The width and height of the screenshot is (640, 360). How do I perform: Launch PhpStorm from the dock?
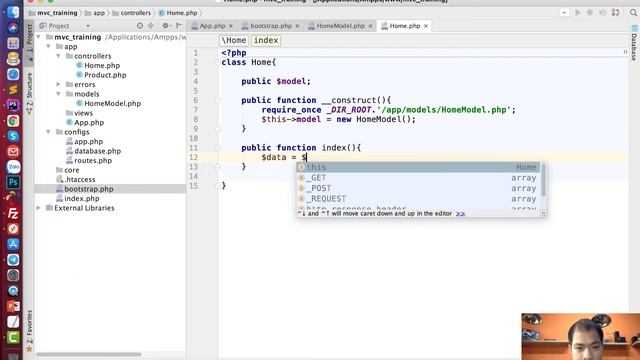coord(13,105)
